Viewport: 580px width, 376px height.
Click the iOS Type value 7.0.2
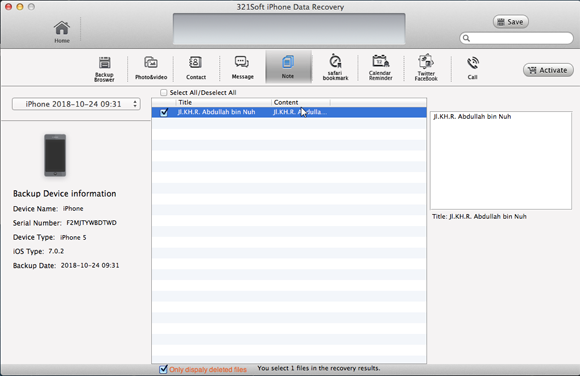(x=56, y=251)
